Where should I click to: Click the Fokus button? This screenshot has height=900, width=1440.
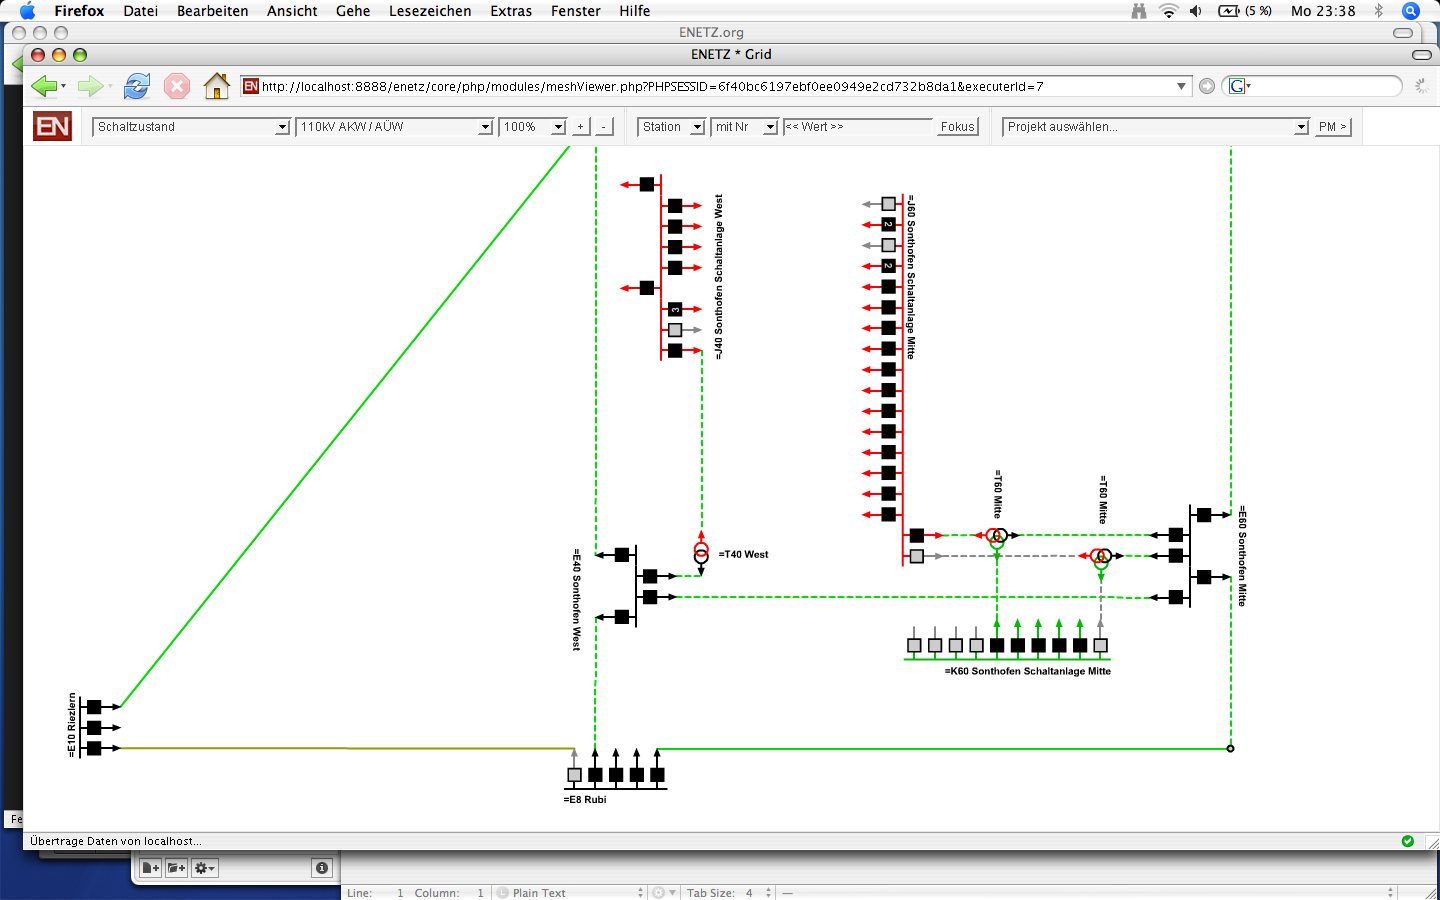tap(957, 127)
